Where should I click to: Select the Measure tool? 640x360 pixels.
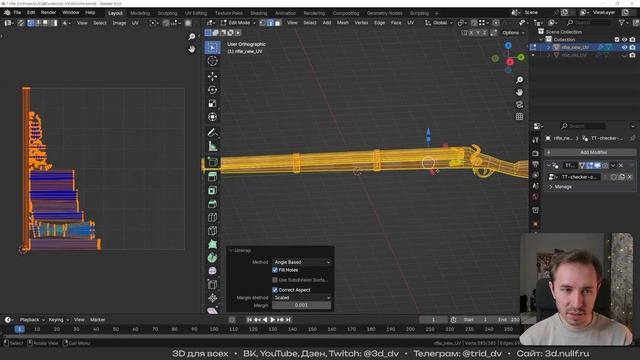(212, 146)
